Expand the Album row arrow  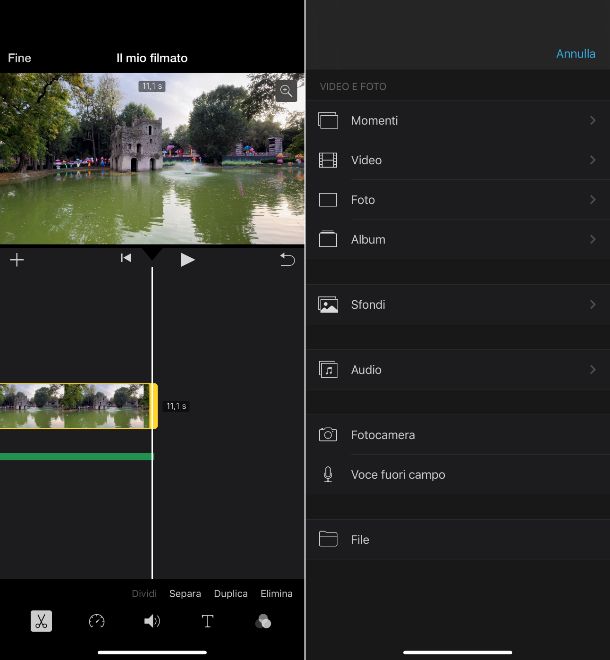[592, 240]
